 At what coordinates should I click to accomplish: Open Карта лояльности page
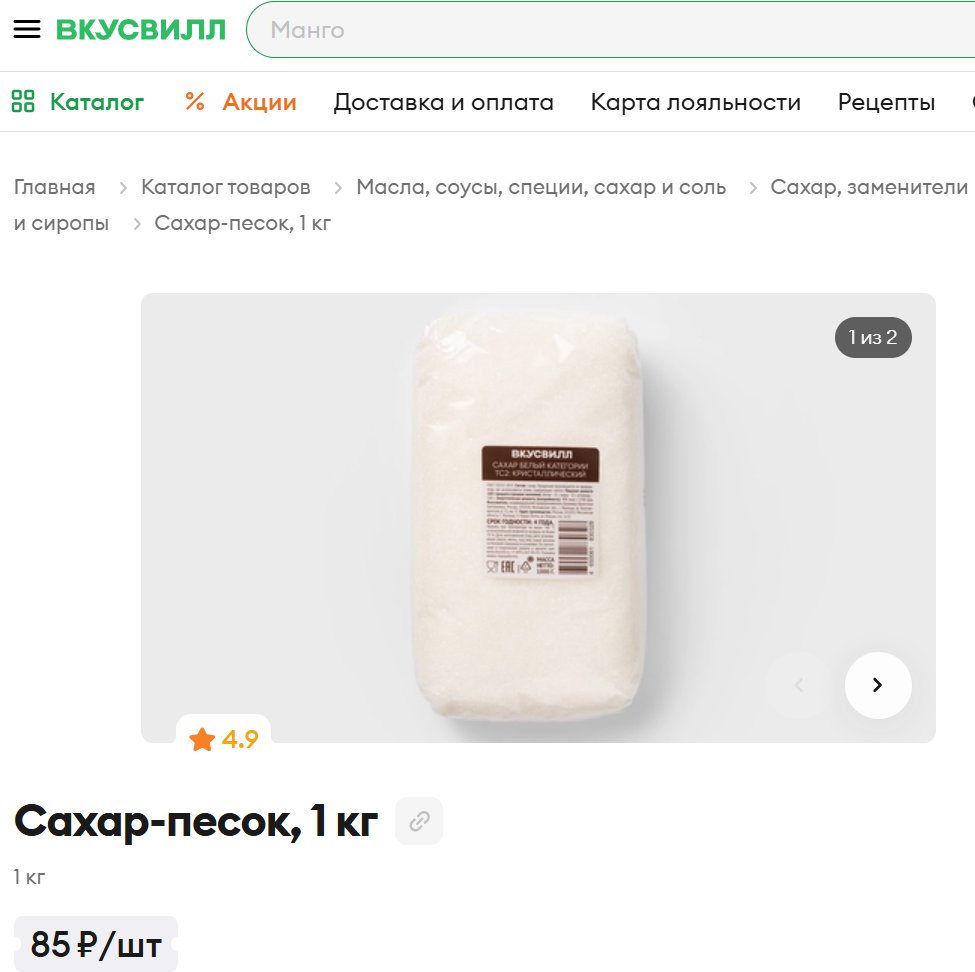pos(696,102)
